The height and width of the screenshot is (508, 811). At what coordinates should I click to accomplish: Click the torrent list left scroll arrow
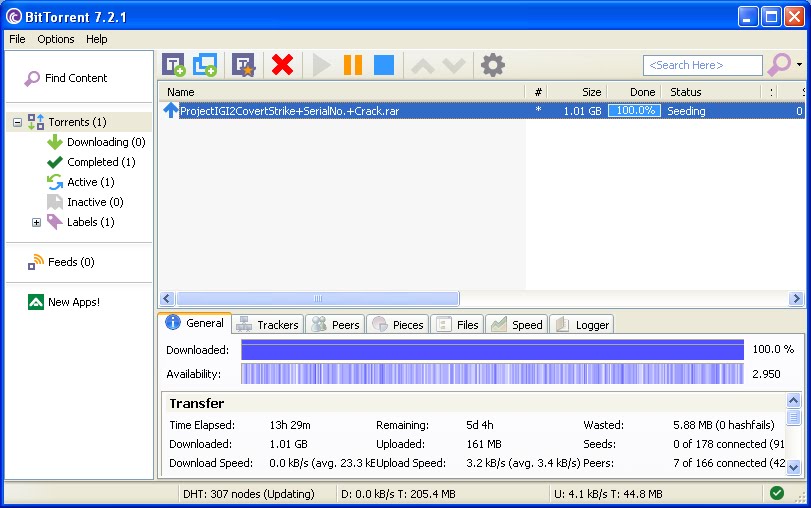(x=167, y=298)
